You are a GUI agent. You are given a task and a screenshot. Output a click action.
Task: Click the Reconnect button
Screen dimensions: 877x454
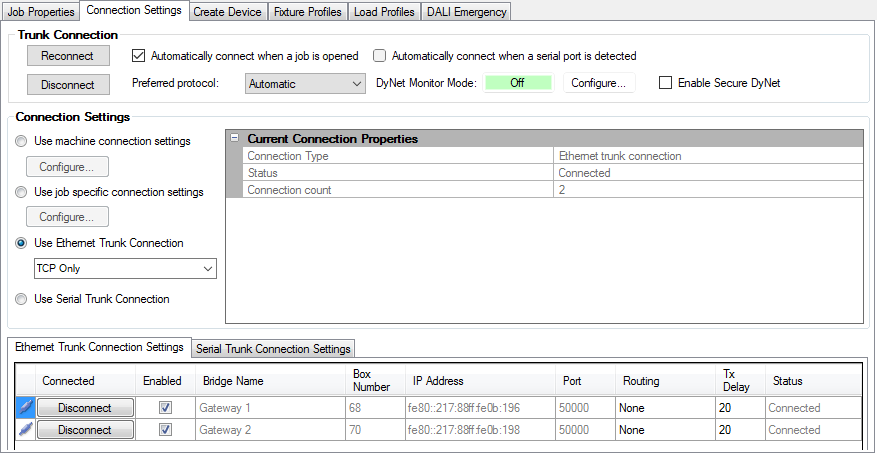[68, 56]
